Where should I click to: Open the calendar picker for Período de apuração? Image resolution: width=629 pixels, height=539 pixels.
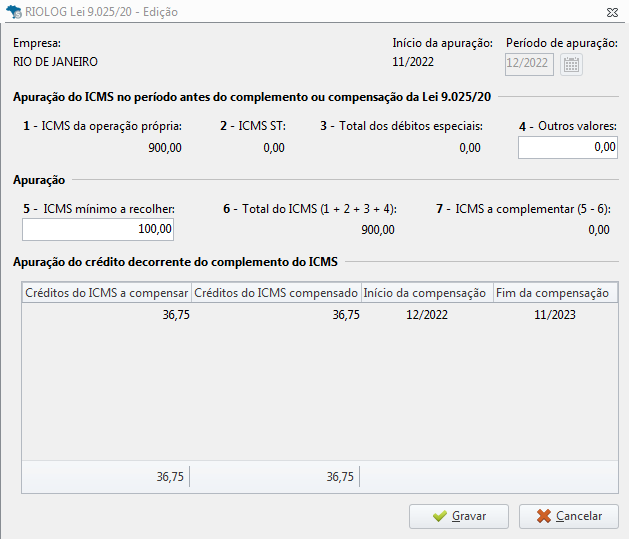[x=571, y=64]
